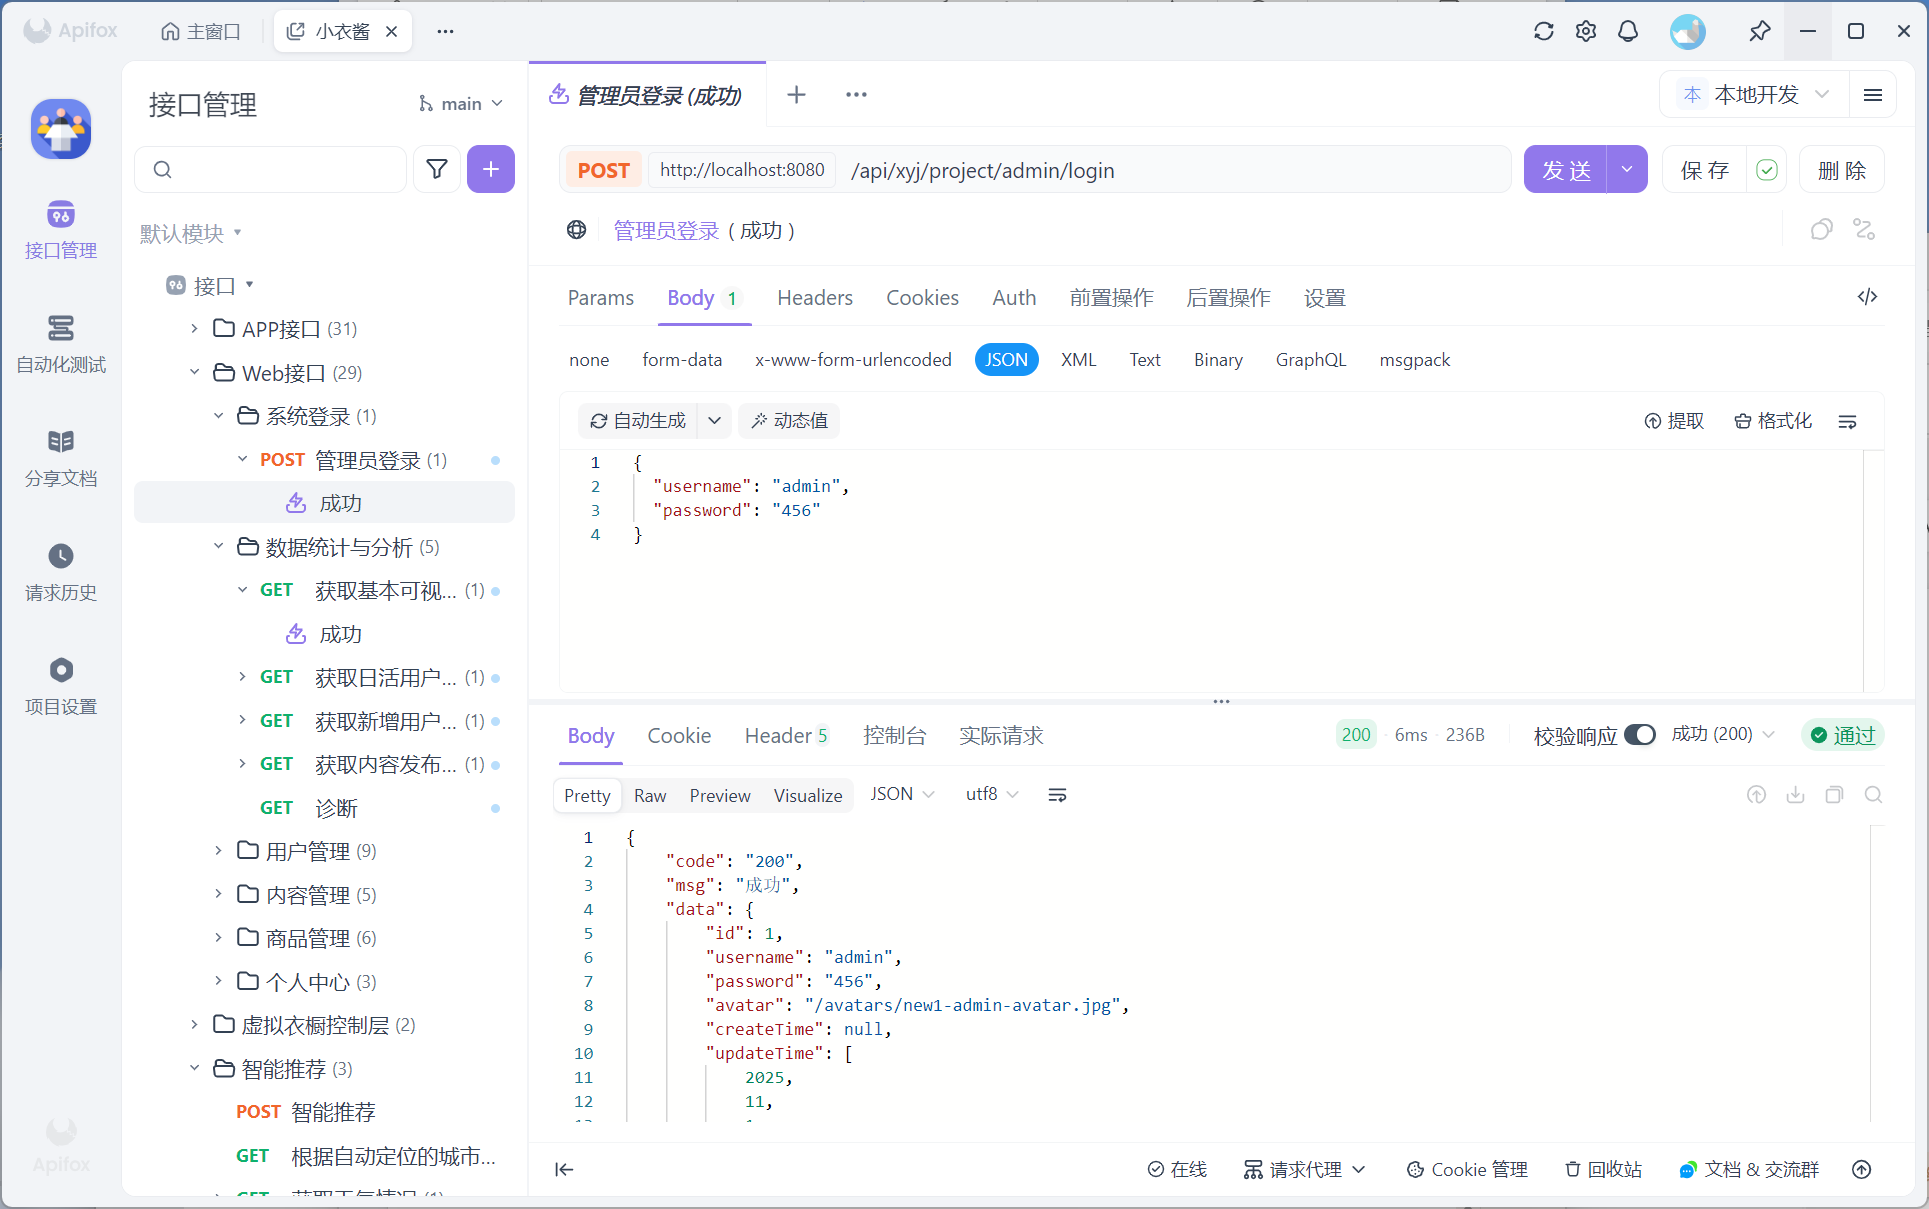Download the response body via download icon
The height and width of the screenshot is (1209, 1929).
coord(1795,795)
